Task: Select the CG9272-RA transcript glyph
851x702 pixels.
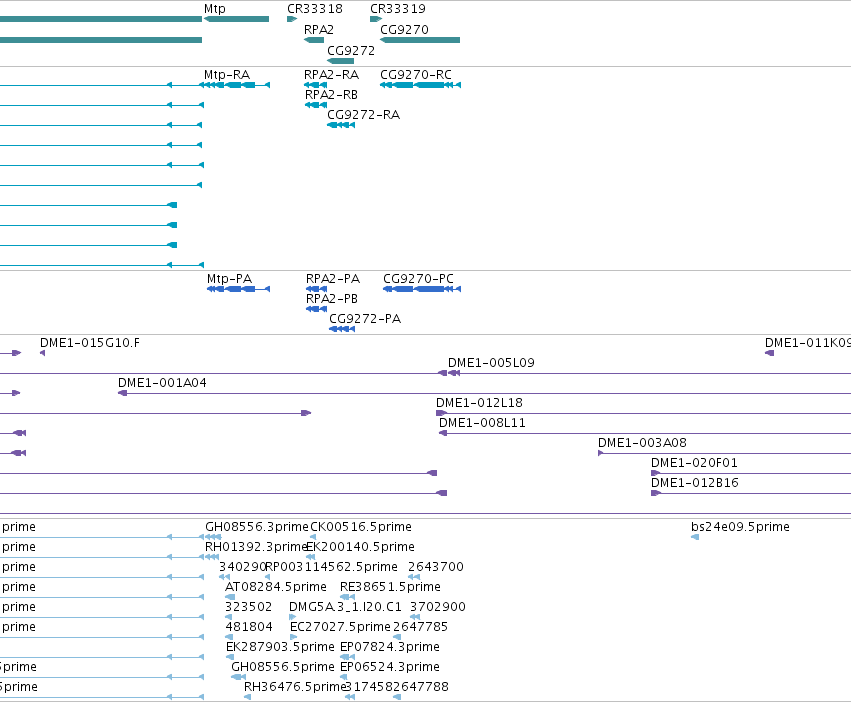Action: click(x=341, y=125)
